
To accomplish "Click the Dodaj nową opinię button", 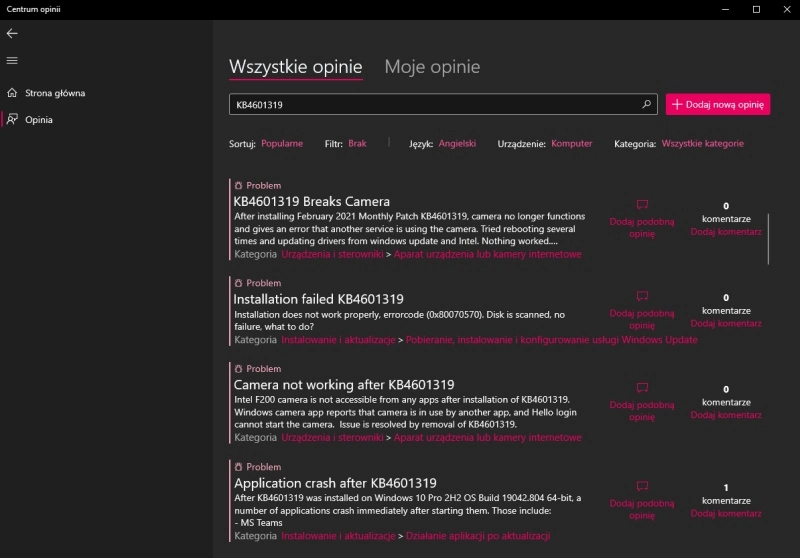I will tap(717, 104).
